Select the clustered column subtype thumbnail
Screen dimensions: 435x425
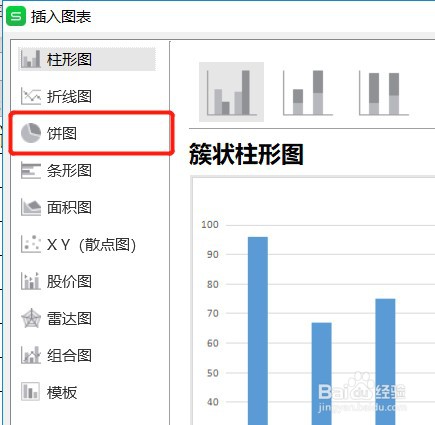tap(231, 92)
